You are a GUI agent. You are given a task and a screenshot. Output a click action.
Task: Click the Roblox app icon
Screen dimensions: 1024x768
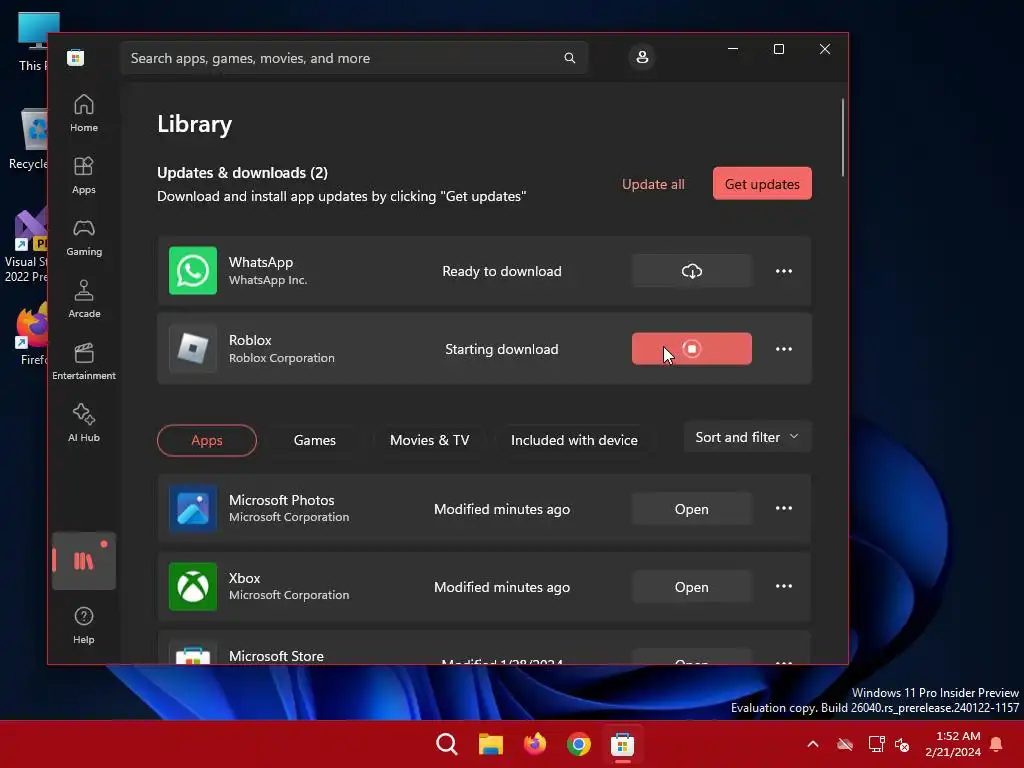(x=193, y=349)
